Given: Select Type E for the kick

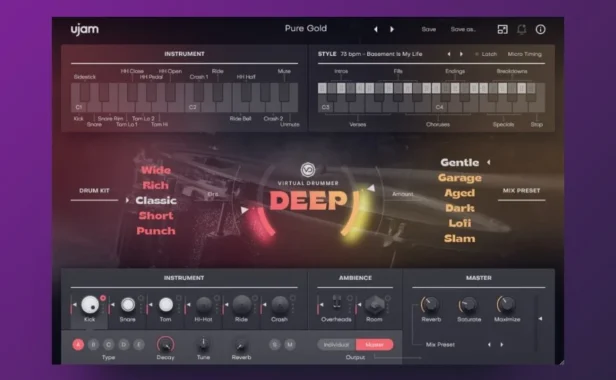Looking at the screenshot, I should pyautogui.click(x=139, y=345).
